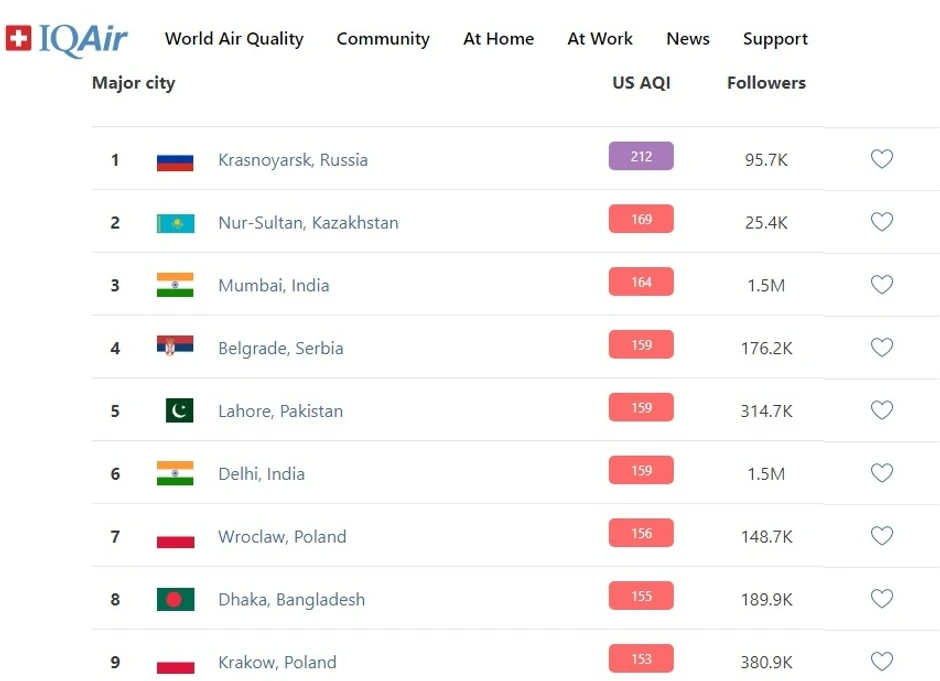Expand the At Work menu
This screenshot has height=681, width=940.
(x=600, y=39)
